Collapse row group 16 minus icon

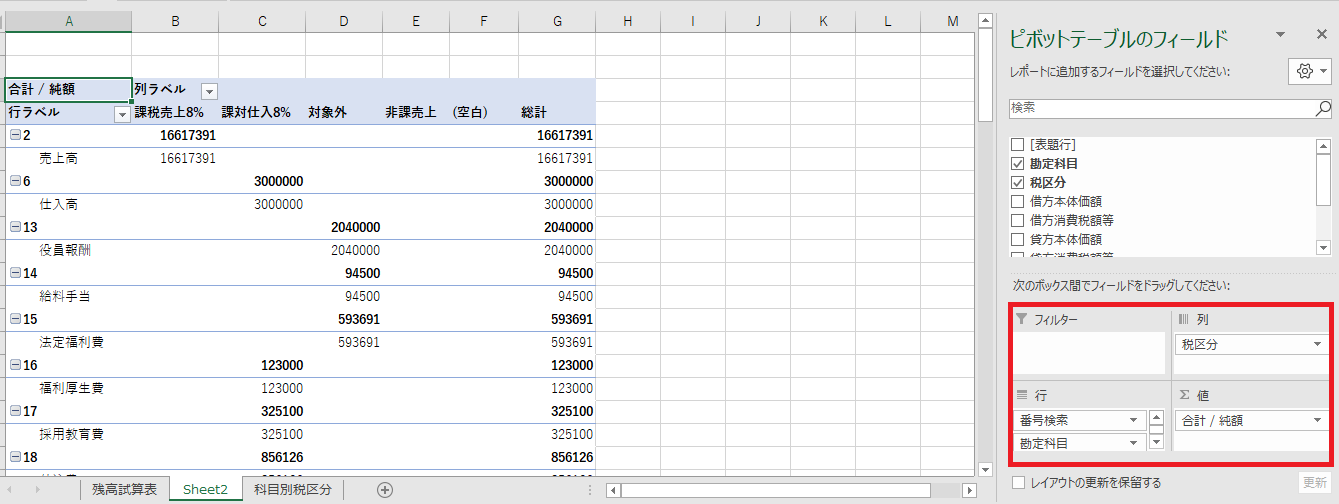[x=15, y=365]
